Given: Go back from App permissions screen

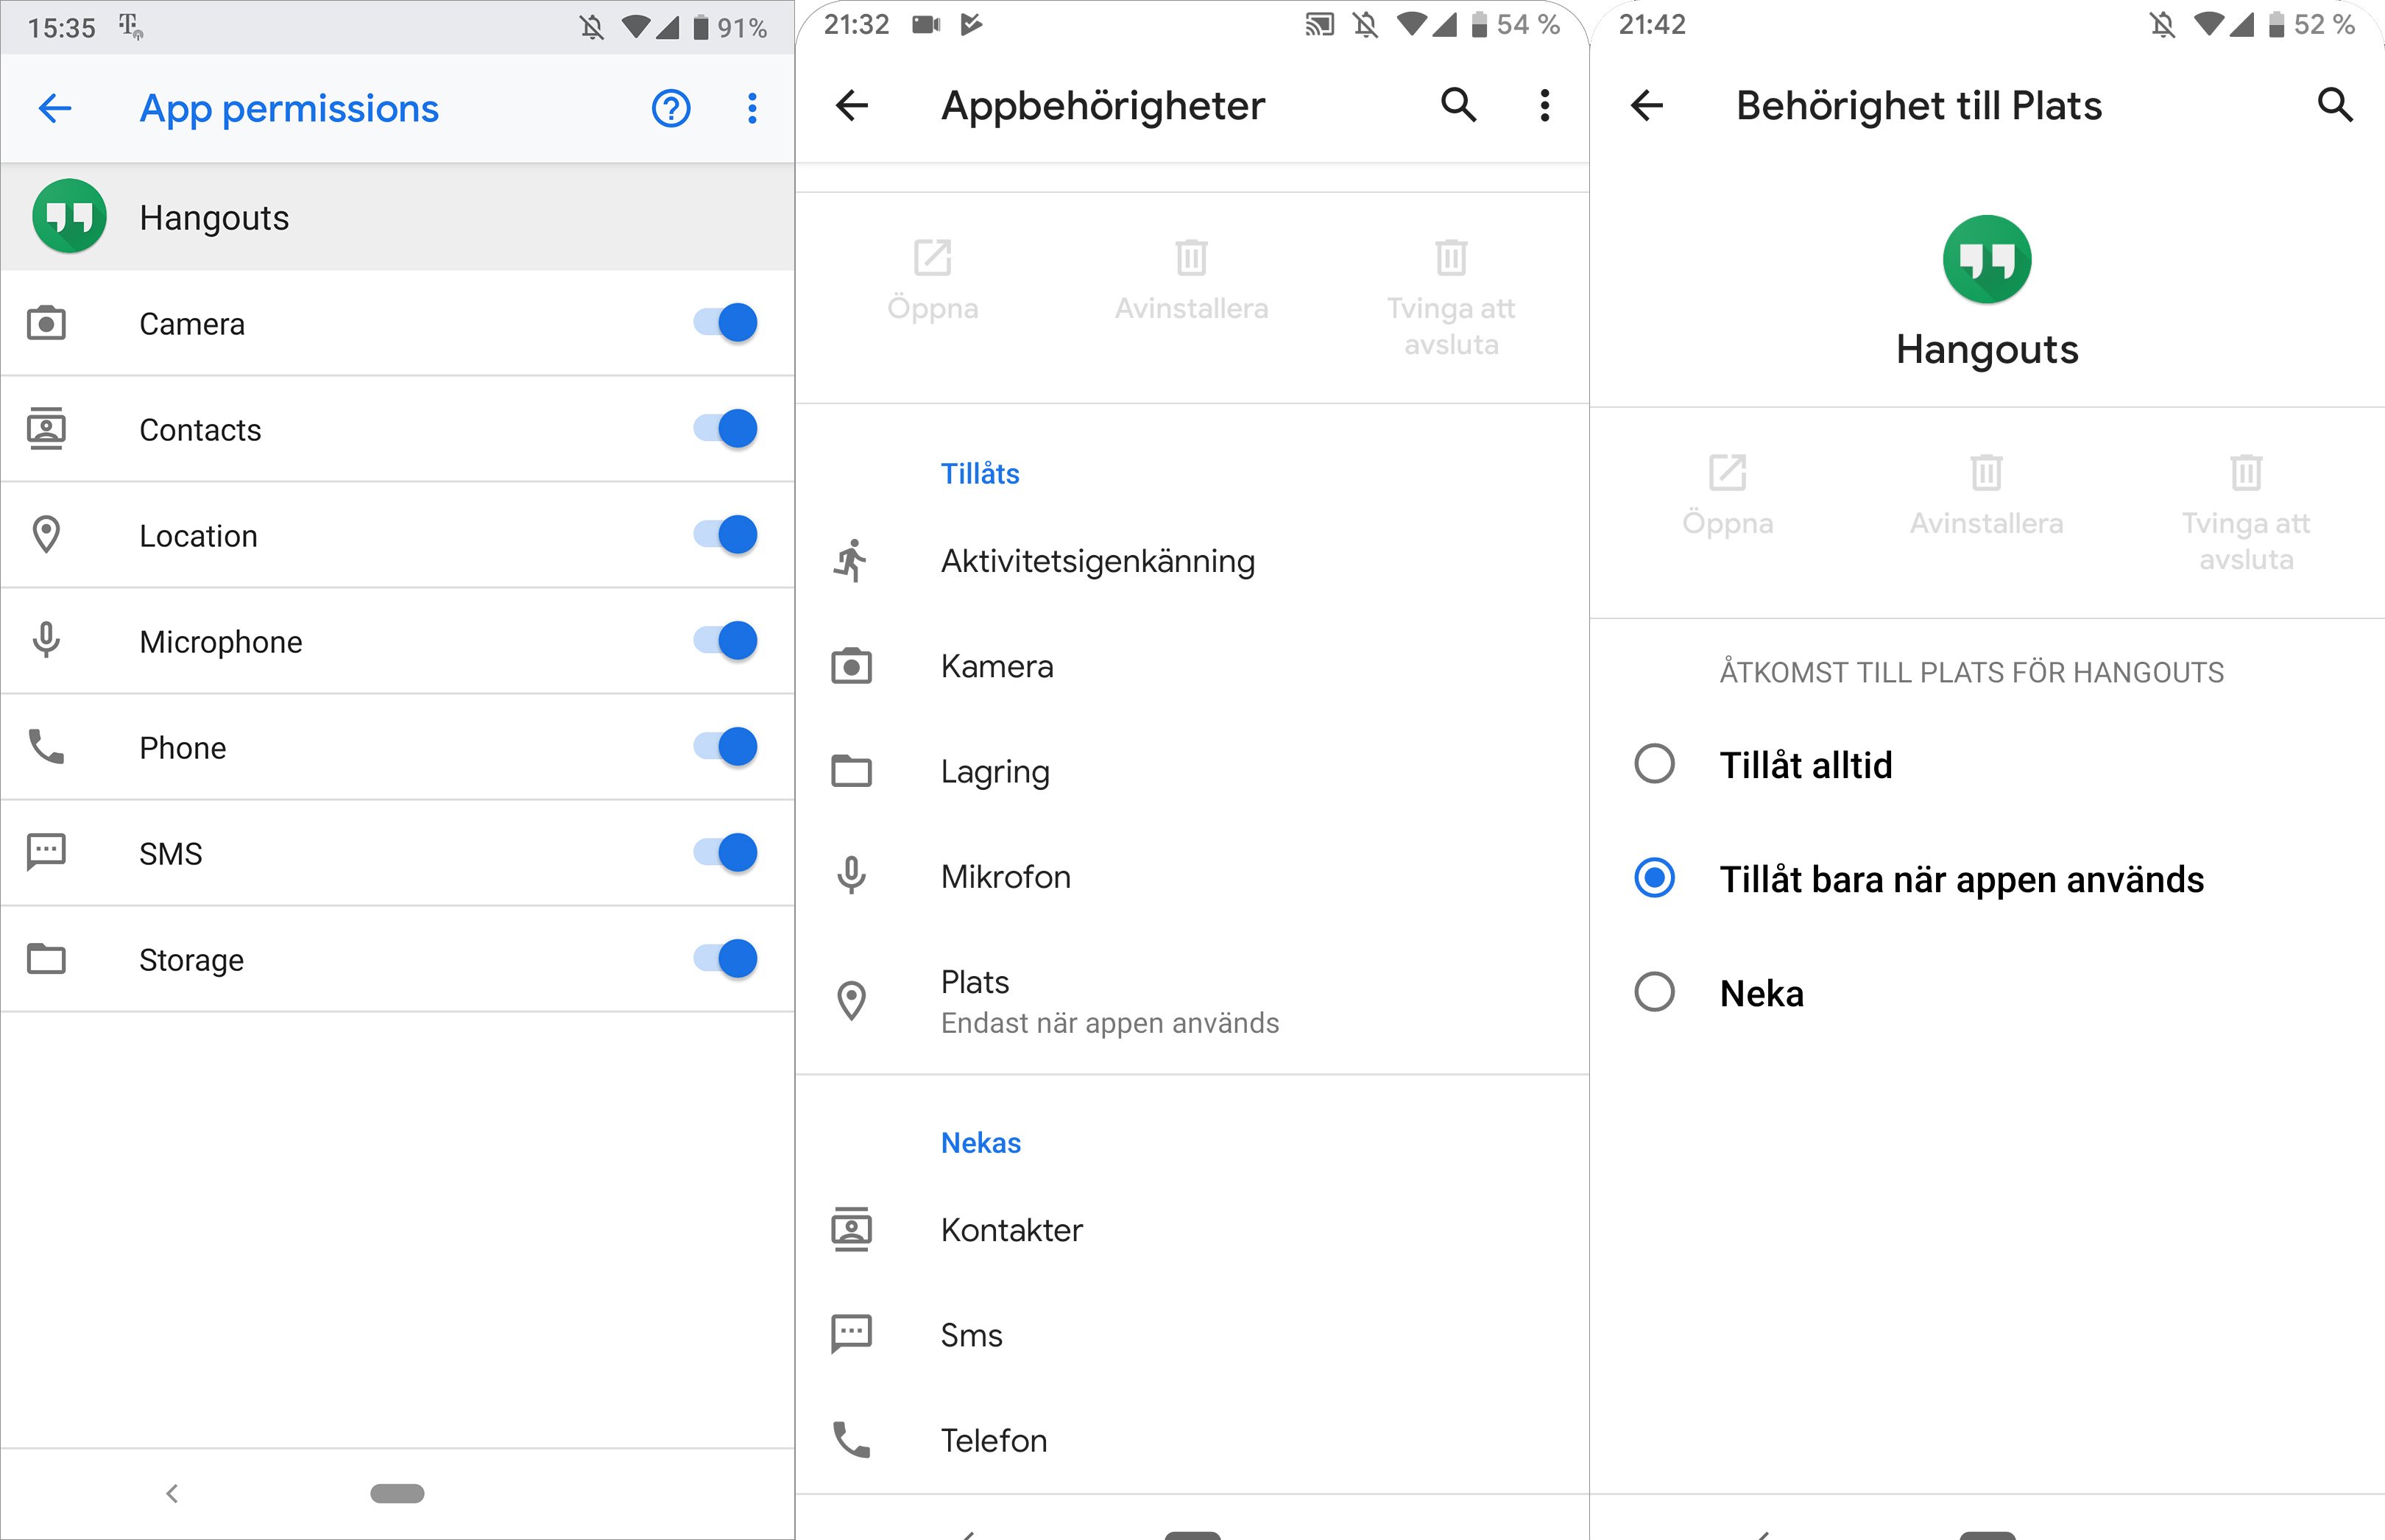Looking at the screenshot, I should click(x=55, y=108).
